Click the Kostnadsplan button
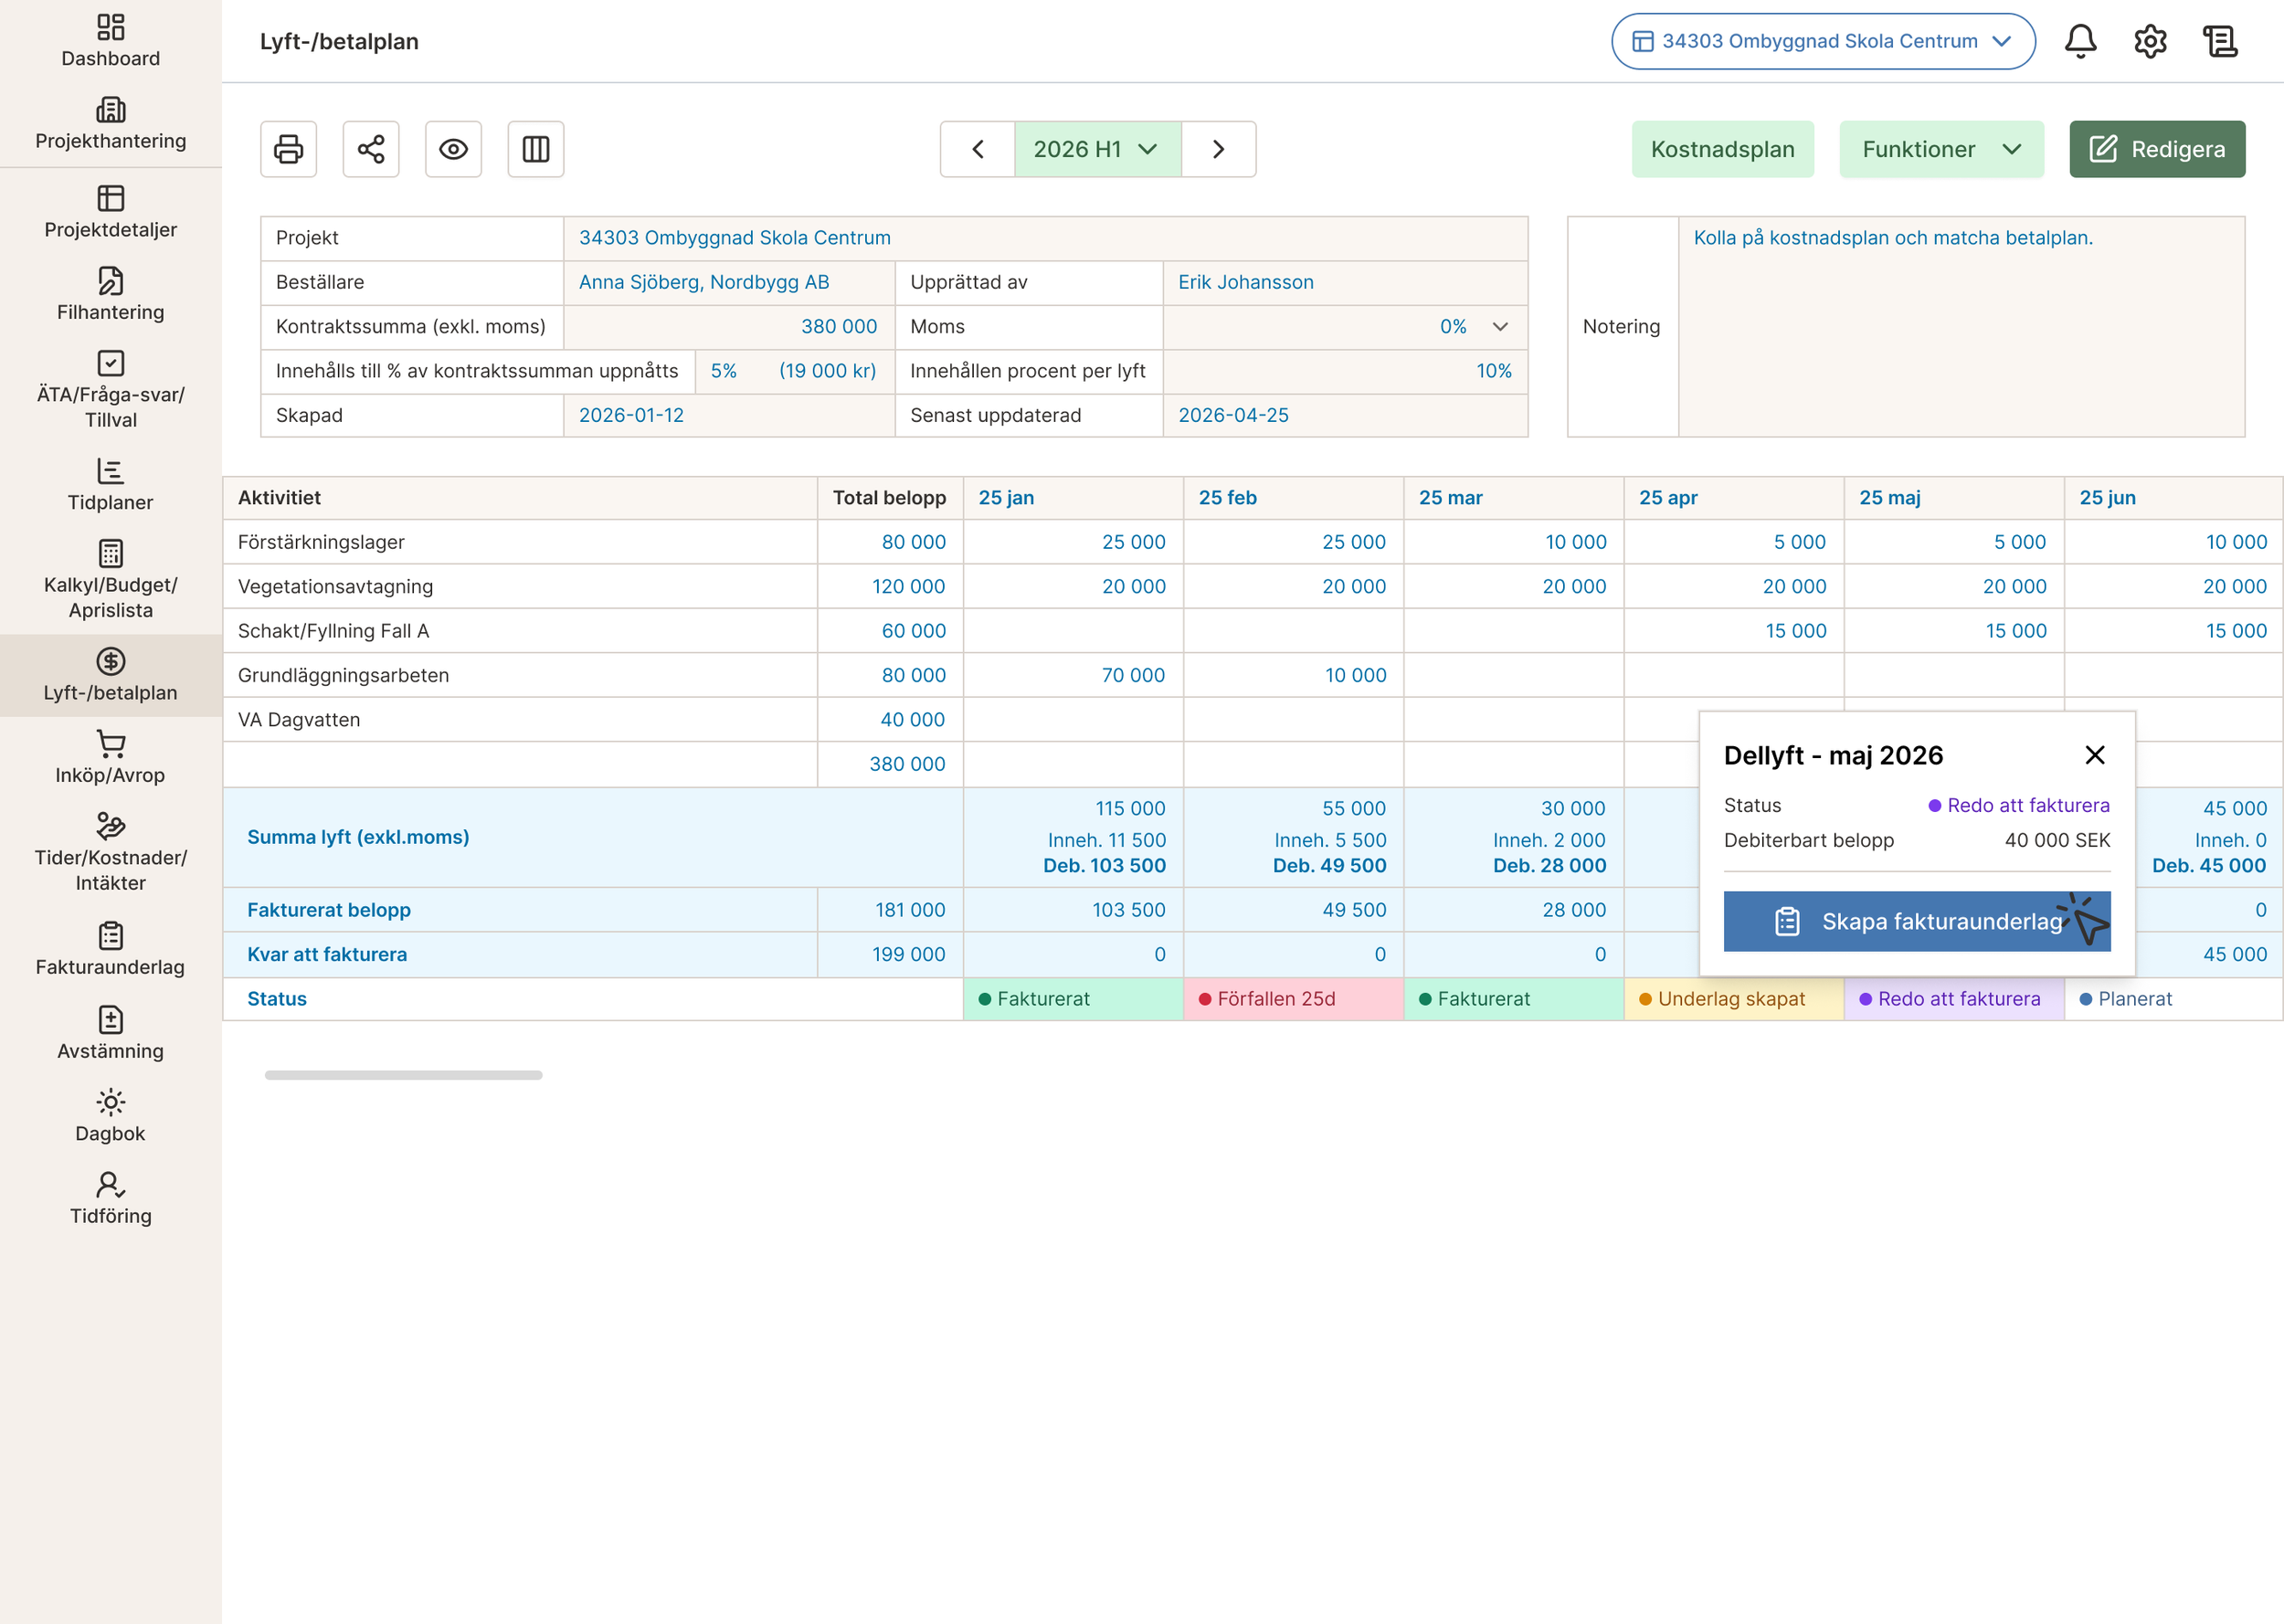Screen dimensions: 2284x1624 pyautogui.click(x=1722, y=149)
